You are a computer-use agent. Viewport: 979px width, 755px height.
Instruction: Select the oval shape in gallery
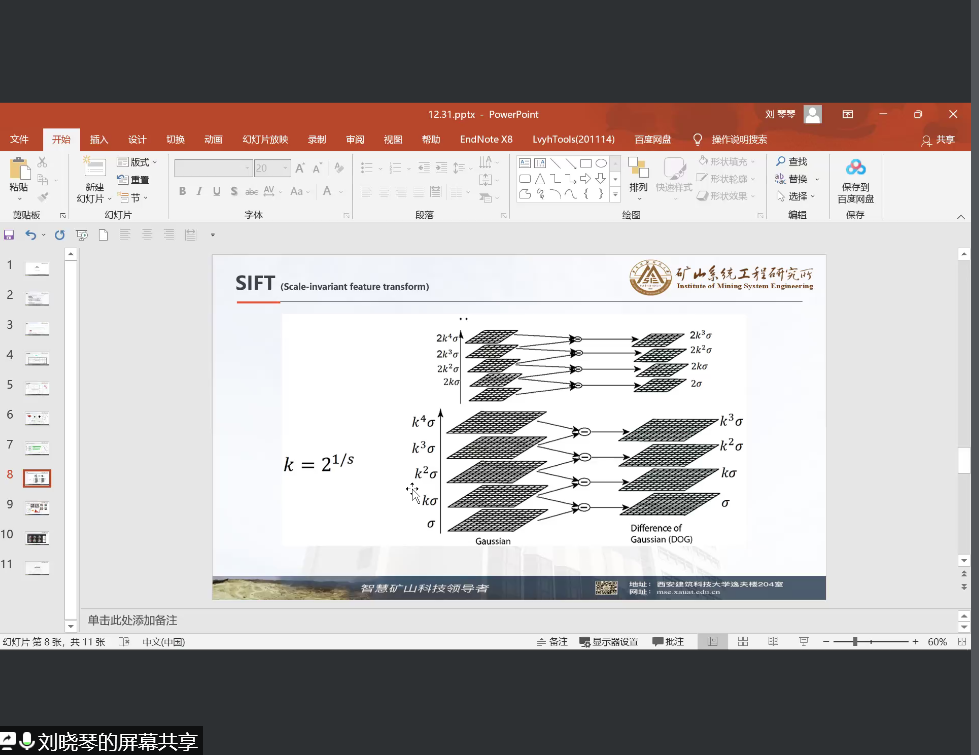pyautogui.click(x=601, y=163)
